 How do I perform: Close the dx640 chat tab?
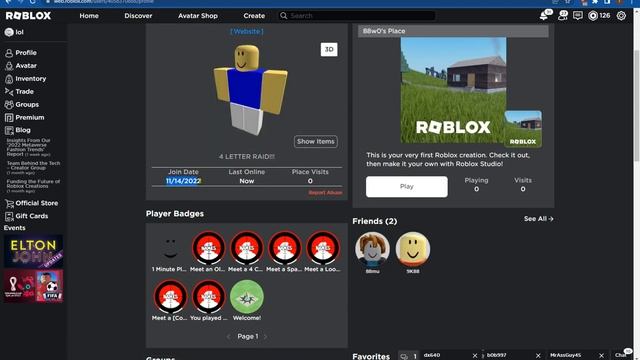coord(475,356)
